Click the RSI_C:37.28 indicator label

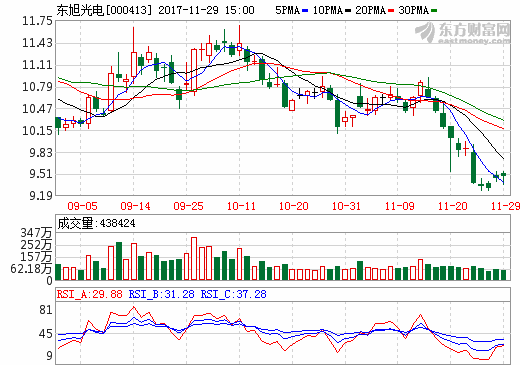[x=234, y=294]
